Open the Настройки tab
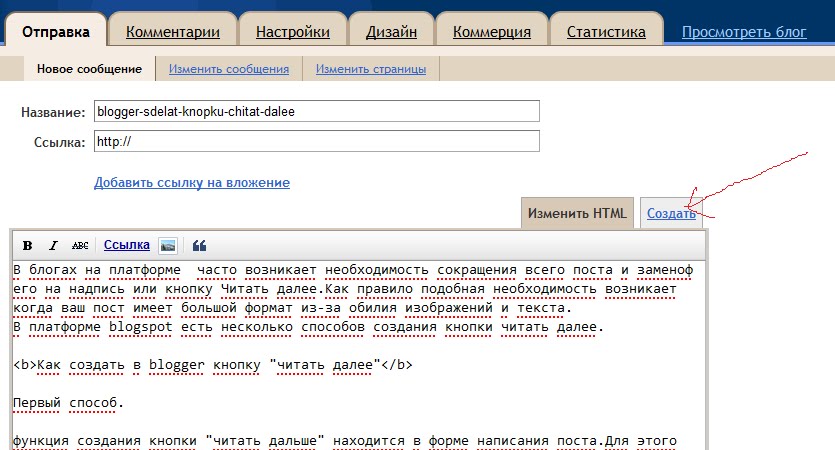The width and height of the screenshot is (835, 450). [293, 32]
